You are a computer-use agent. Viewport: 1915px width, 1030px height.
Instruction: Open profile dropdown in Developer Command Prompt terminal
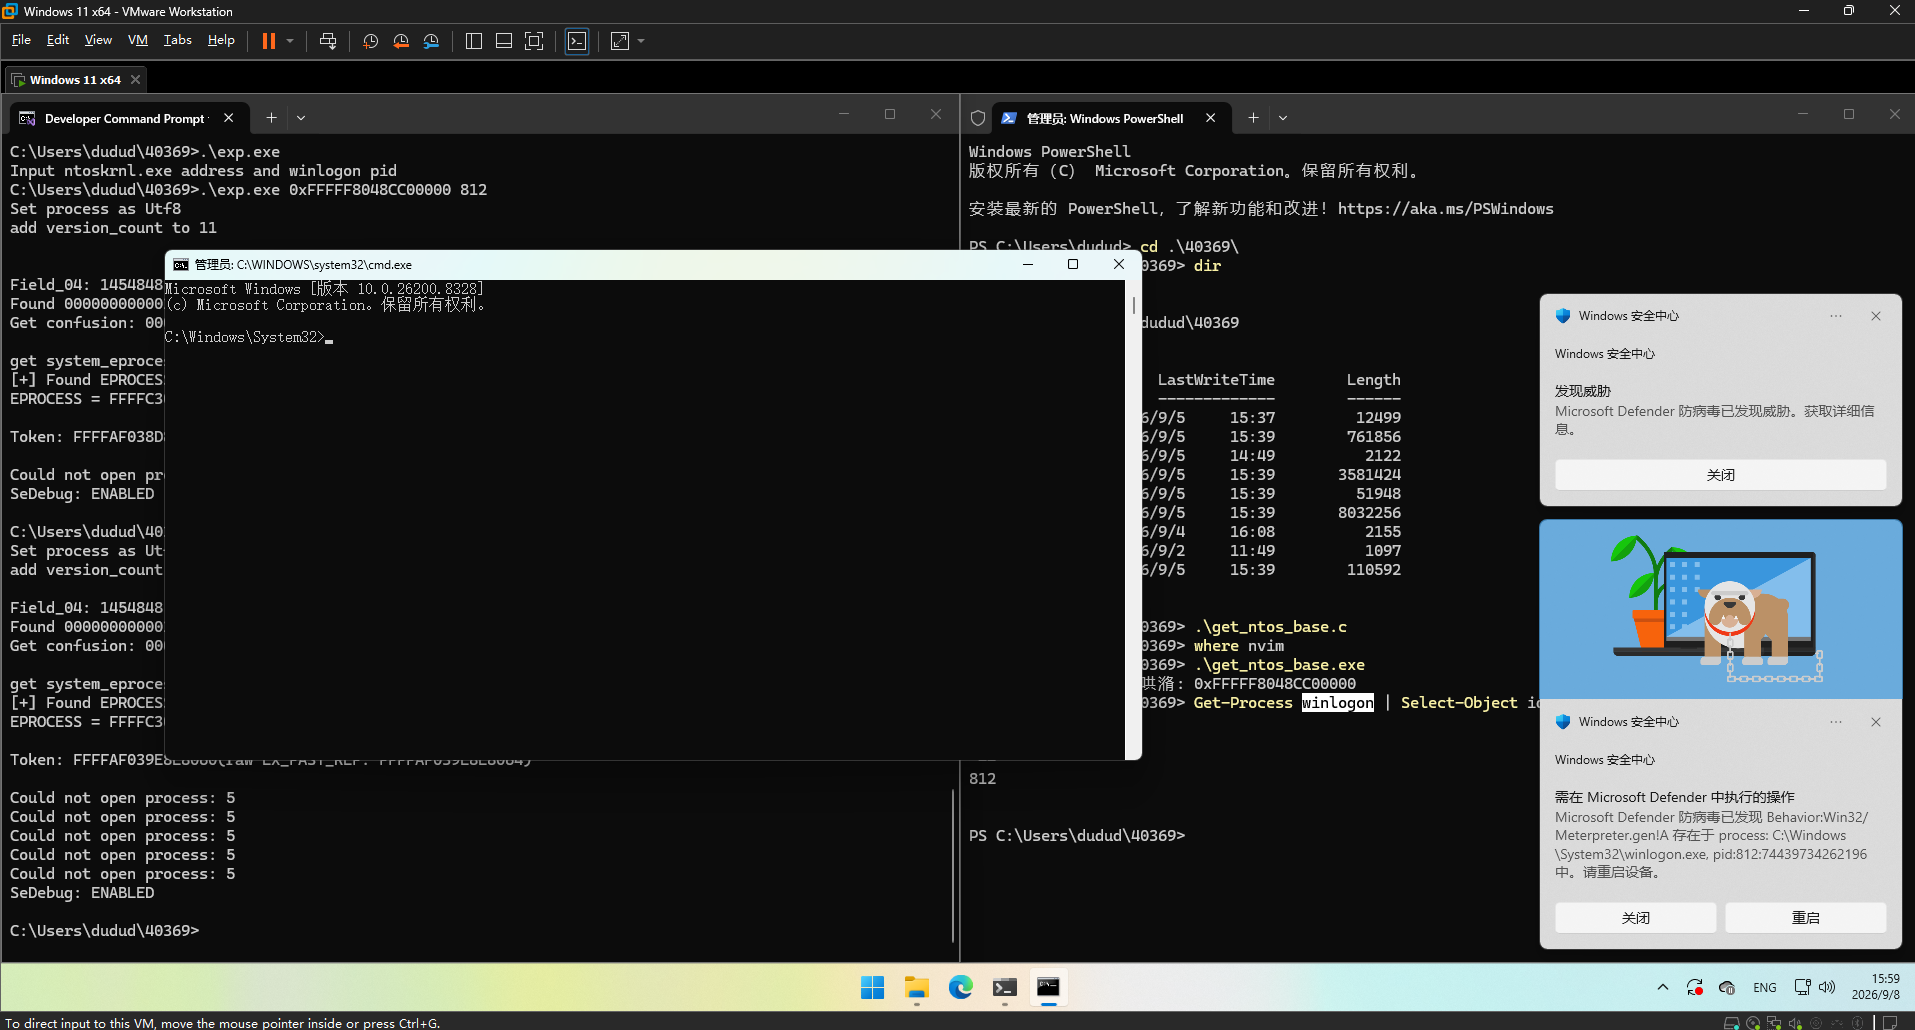pos(301,118)
